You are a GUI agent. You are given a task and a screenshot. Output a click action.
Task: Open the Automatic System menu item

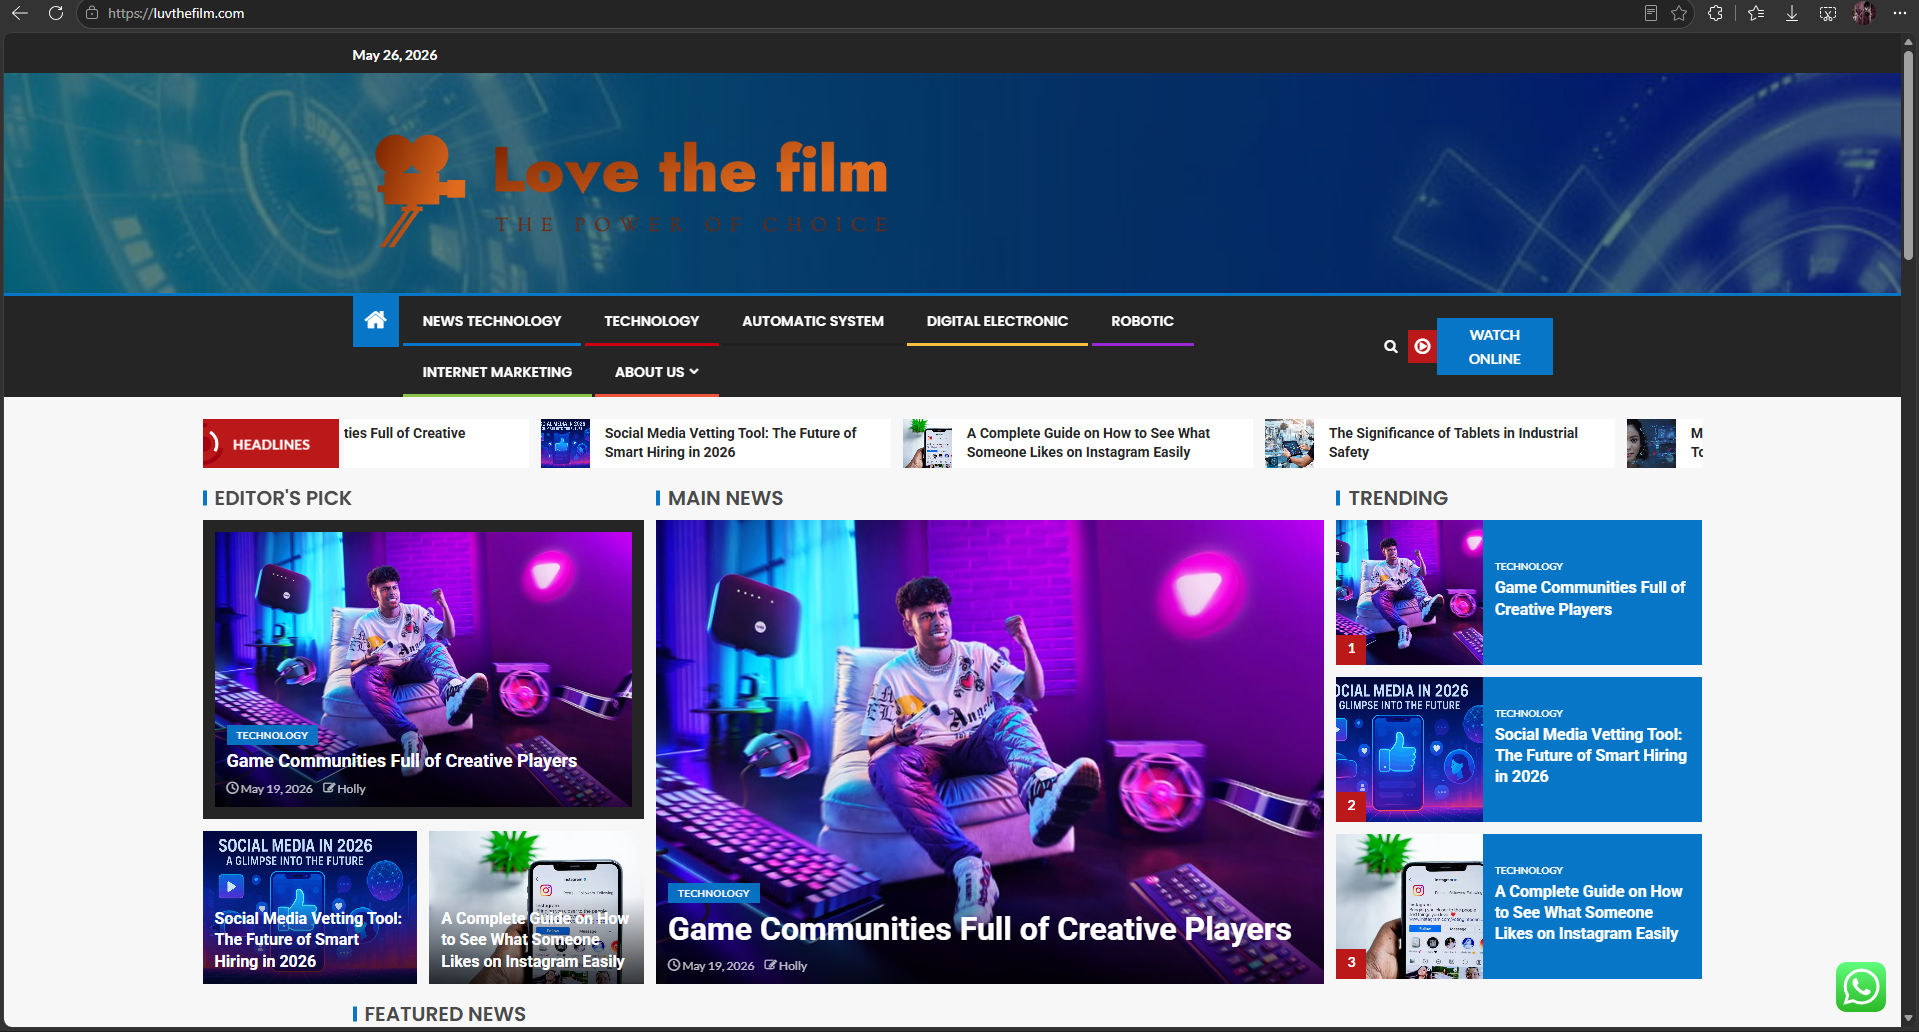(x=812, y=321)
